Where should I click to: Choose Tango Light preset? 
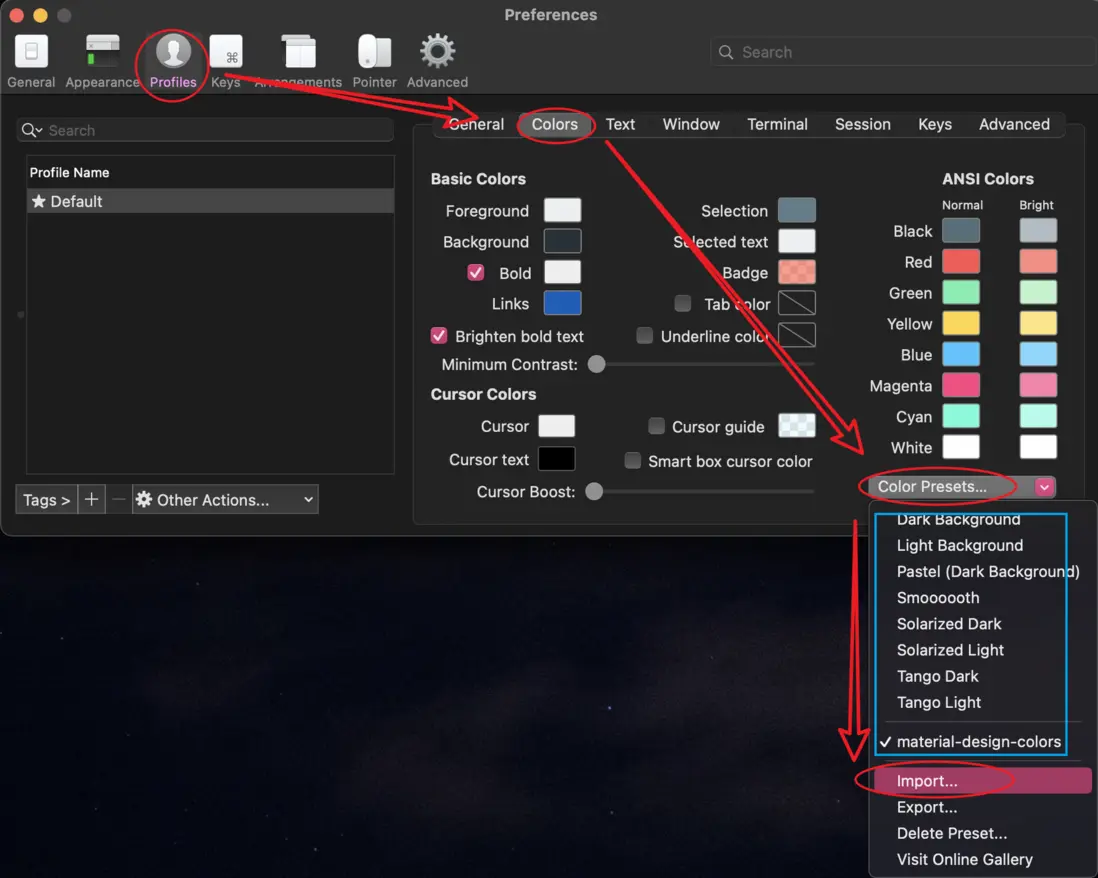click(x=982, y=702)
